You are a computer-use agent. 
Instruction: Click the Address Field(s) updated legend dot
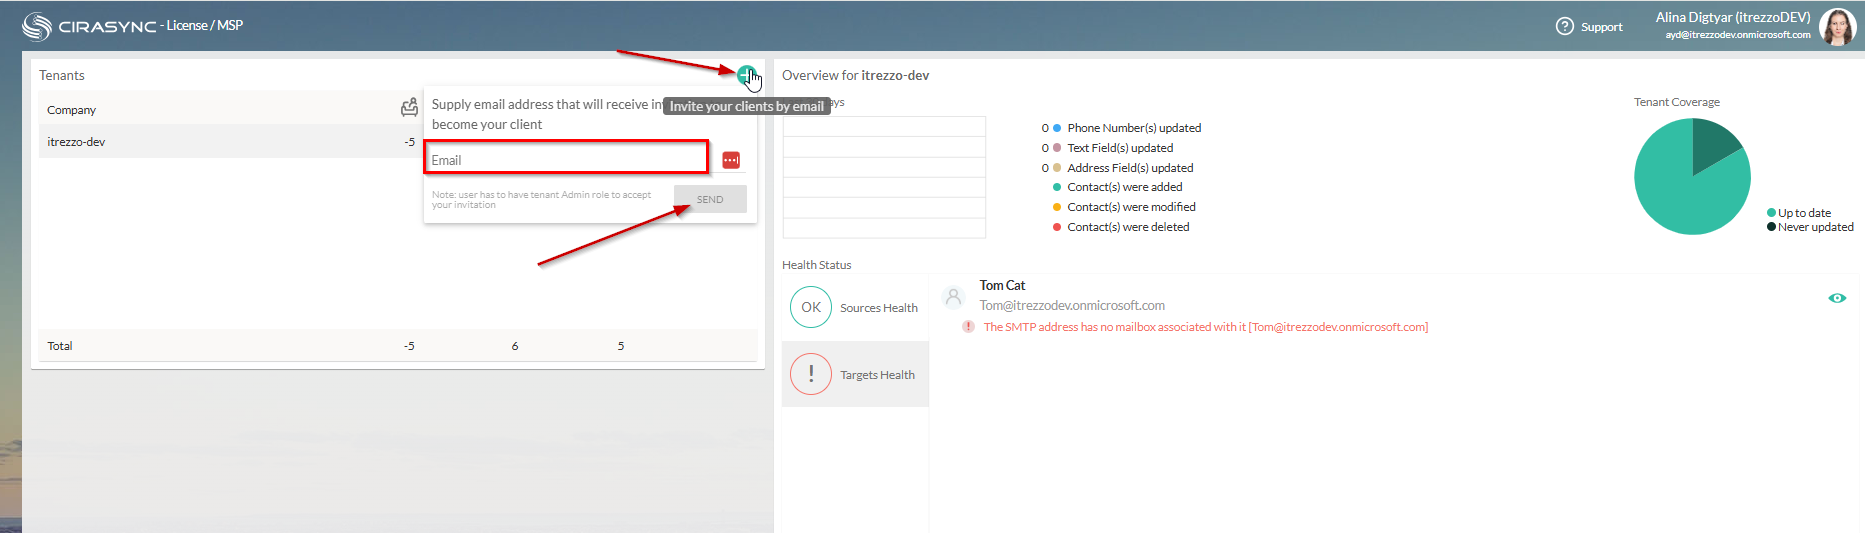coord(1057,168)
